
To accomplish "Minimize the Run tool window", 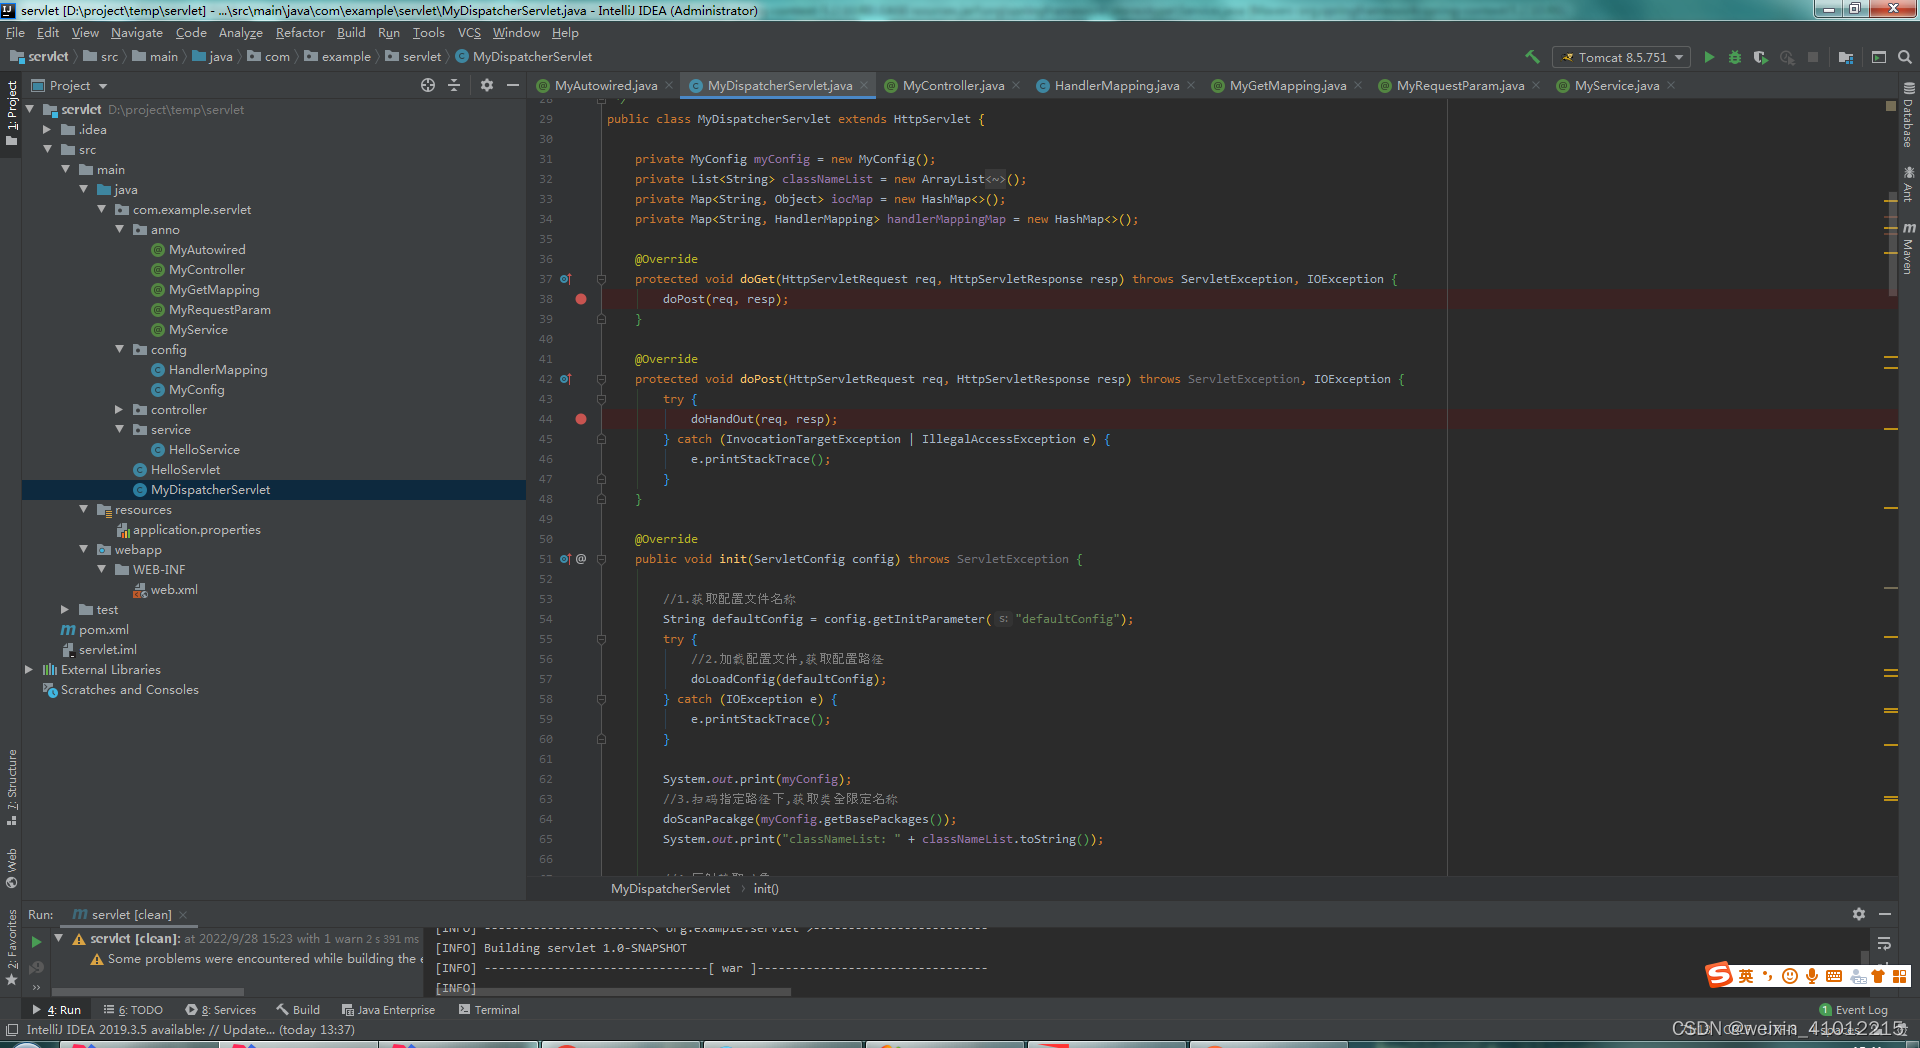I will point(1885,914).
